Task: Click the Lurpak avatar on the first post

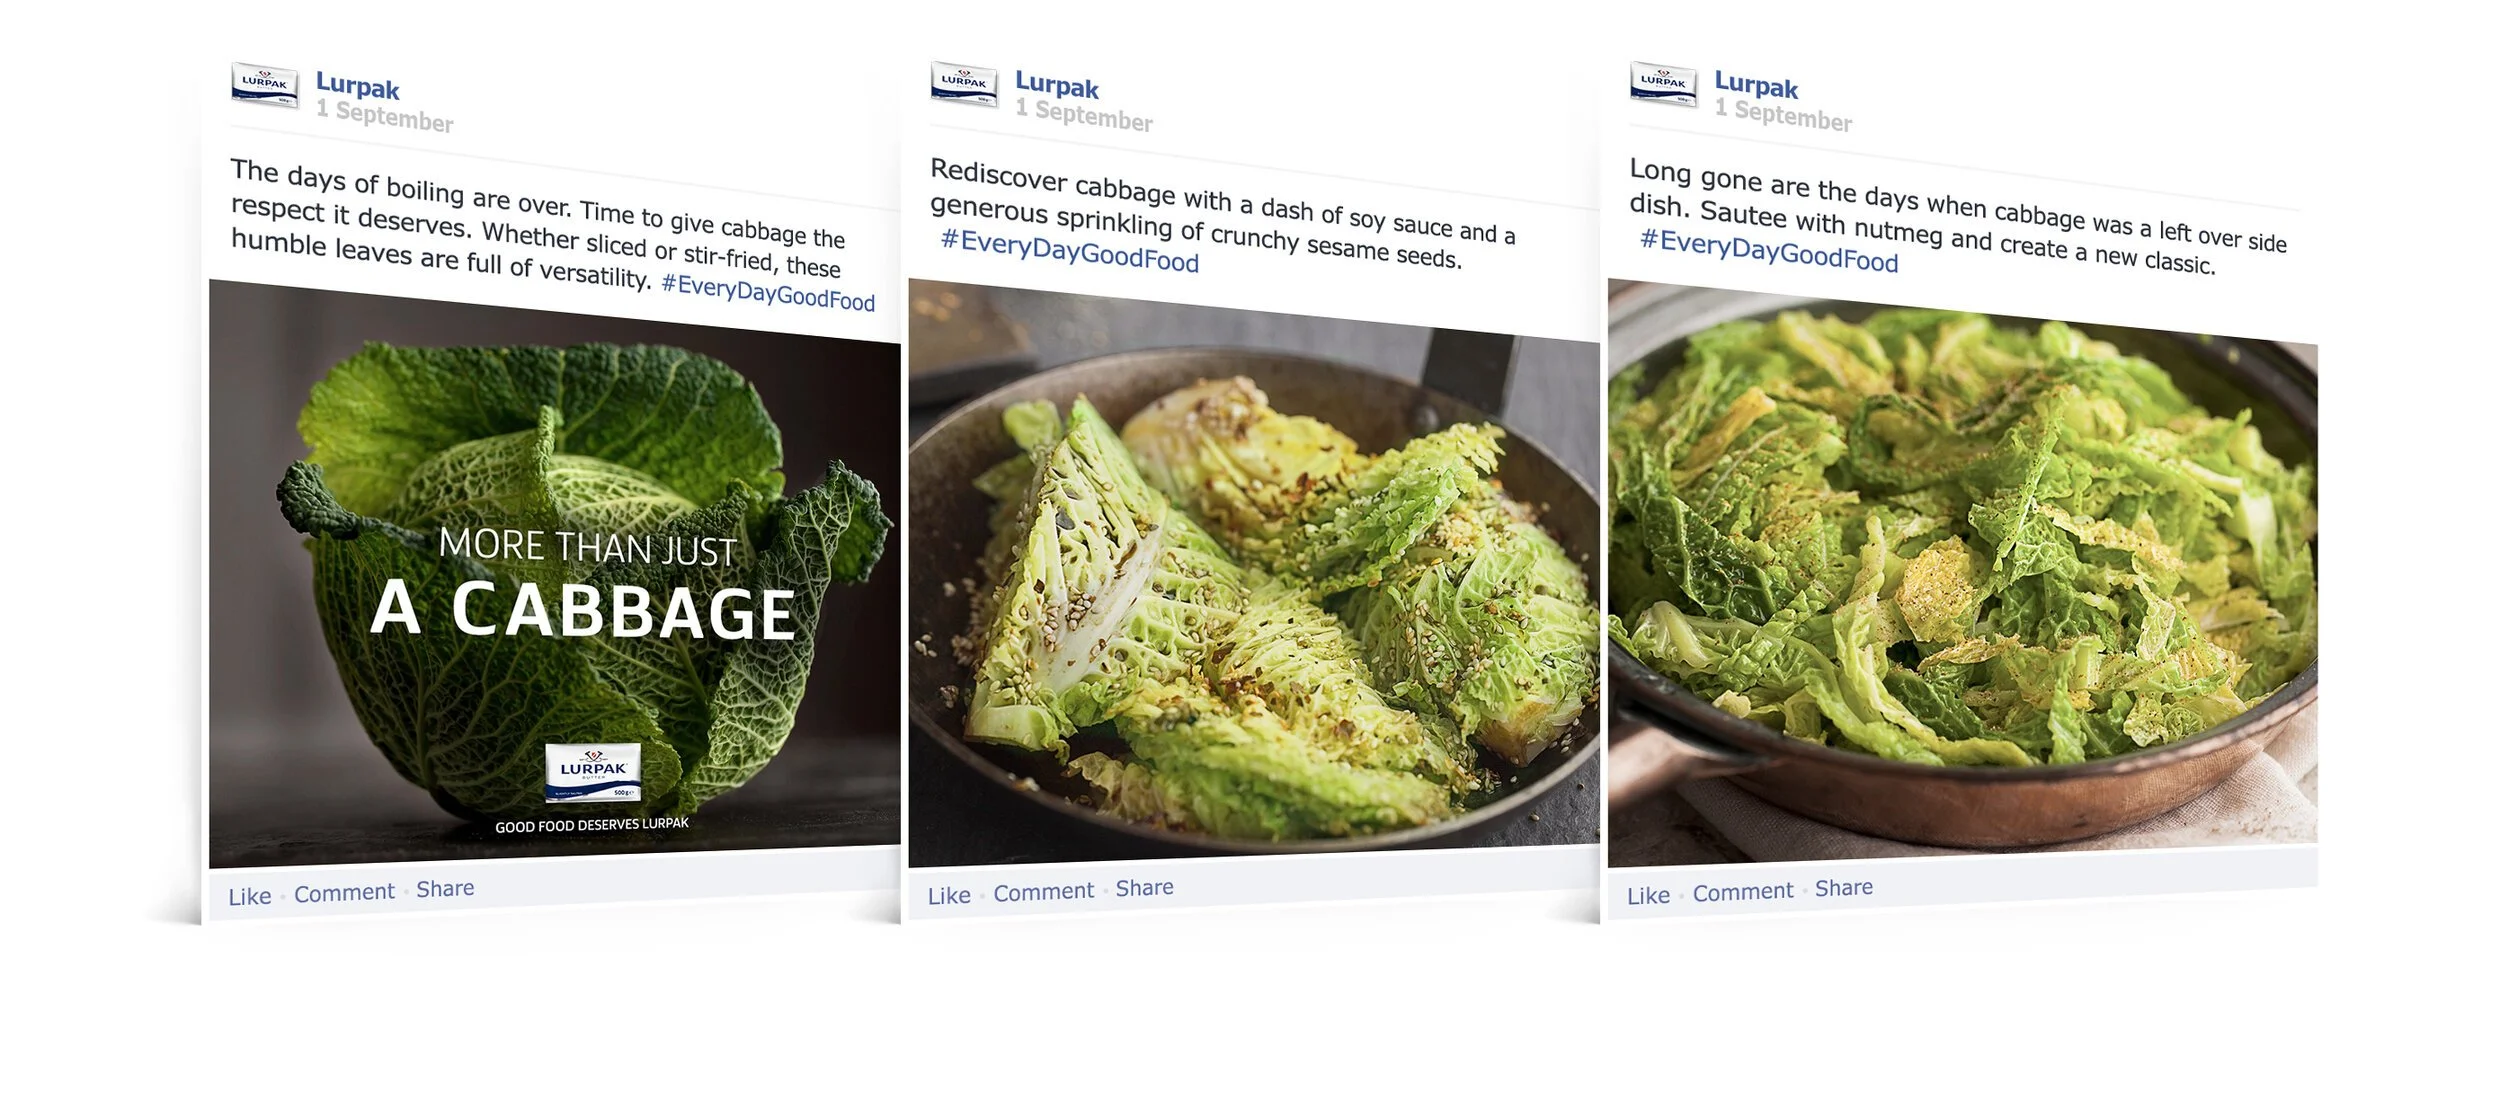Action: pos(265,84)
